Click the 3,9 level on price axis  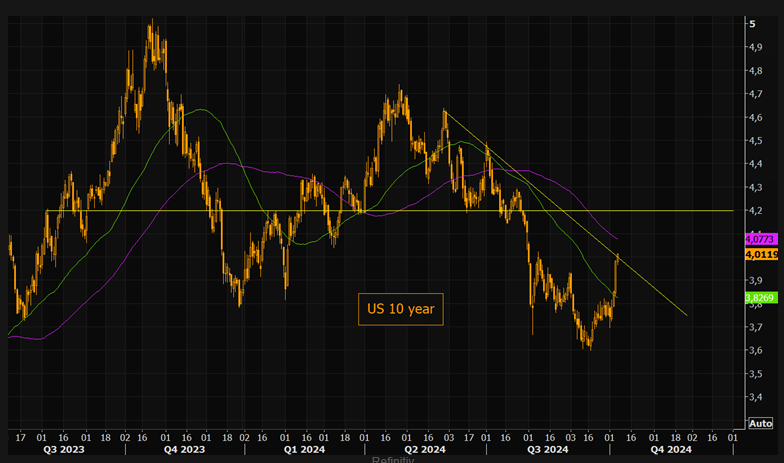pyautogui.click(x=756, y=281)
